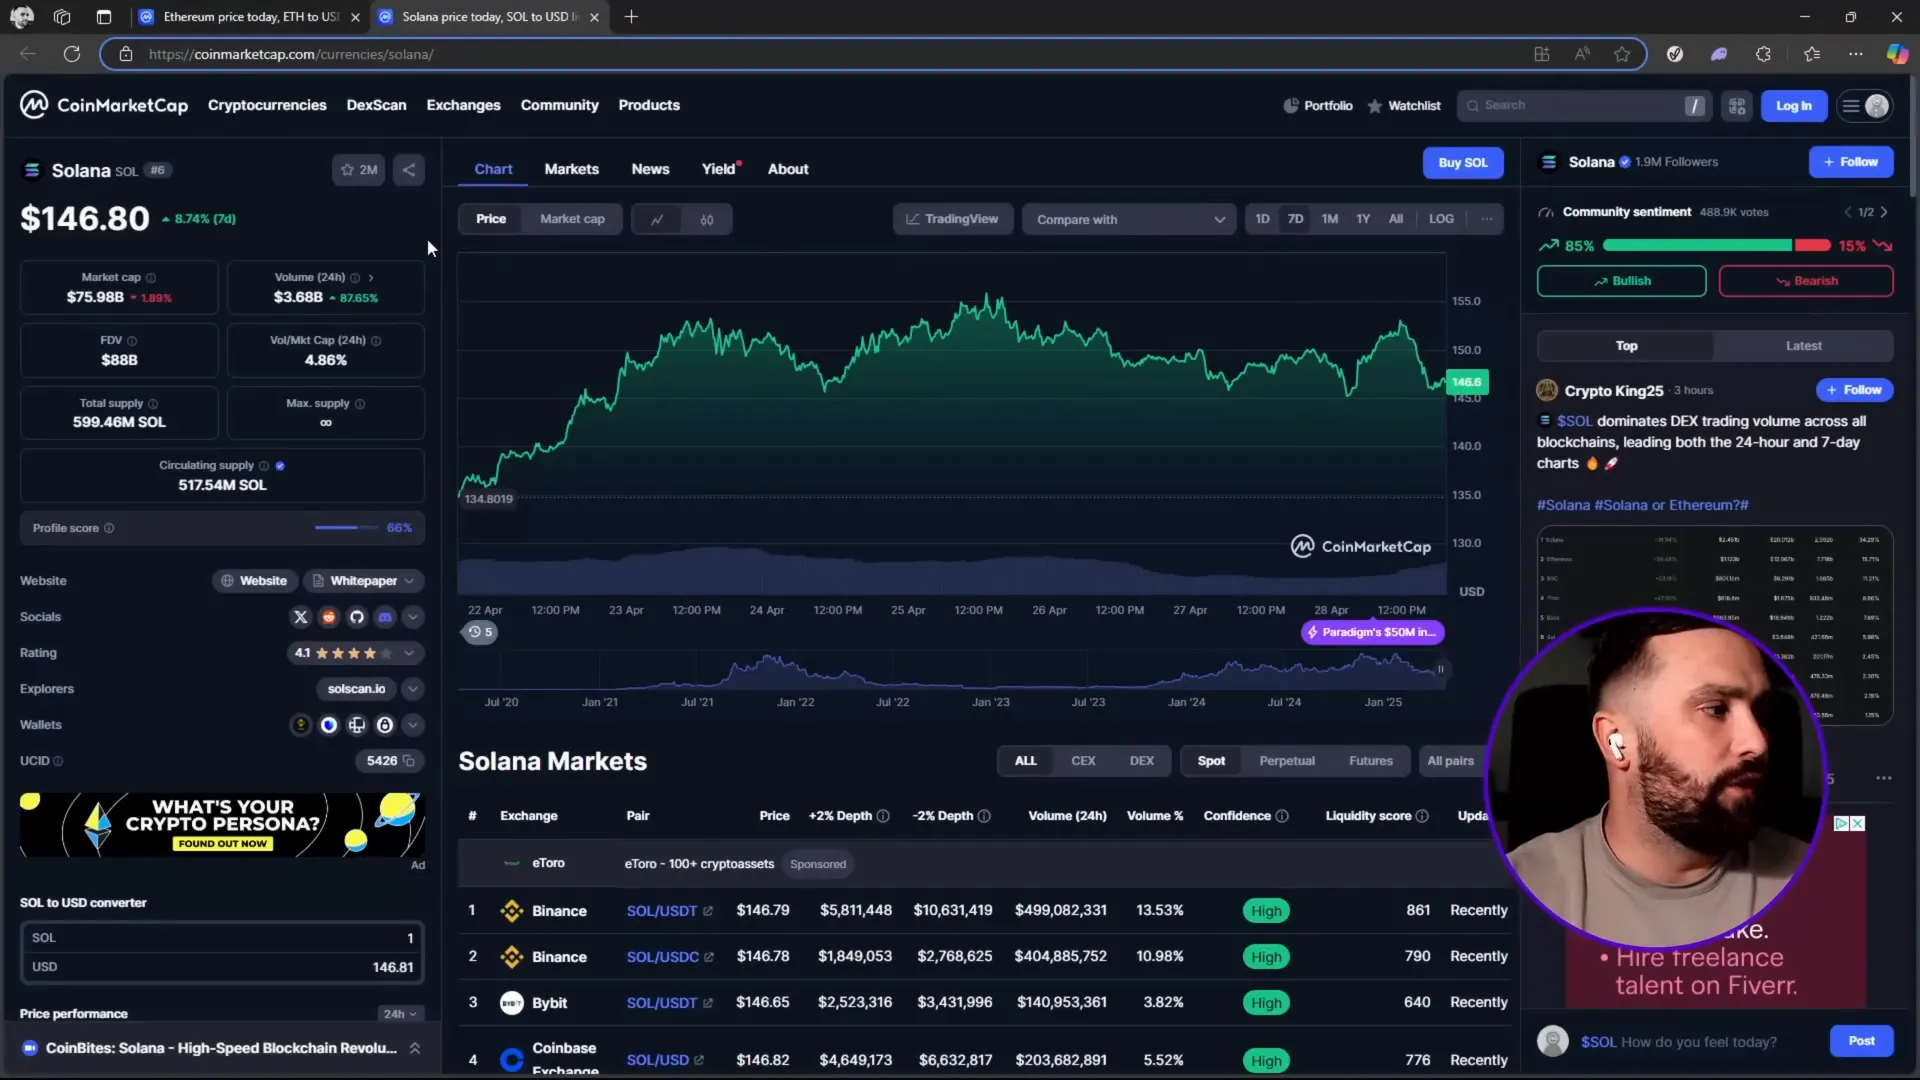Click the SOL amount converter field
The width and height of the screenshot is (1920, 1080).
point(222,938)
